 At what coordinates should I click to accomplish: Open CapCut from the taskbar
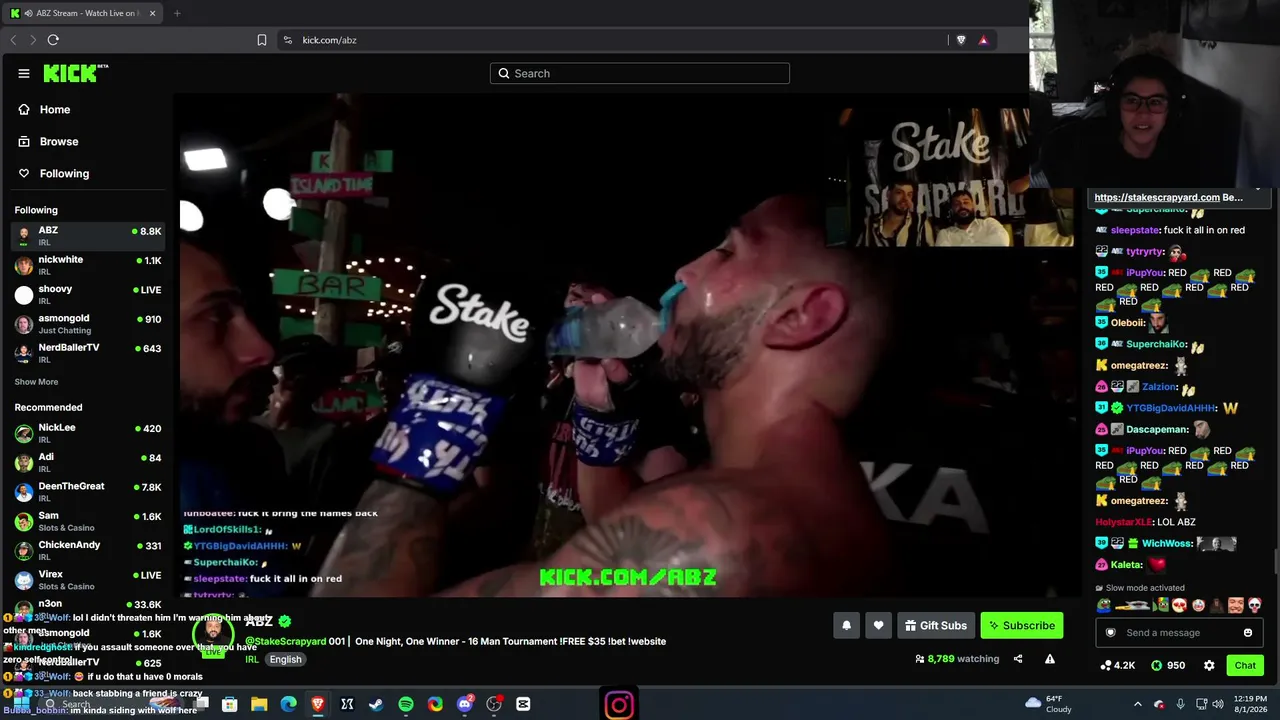pyautogui.click(x=523, y=704)
